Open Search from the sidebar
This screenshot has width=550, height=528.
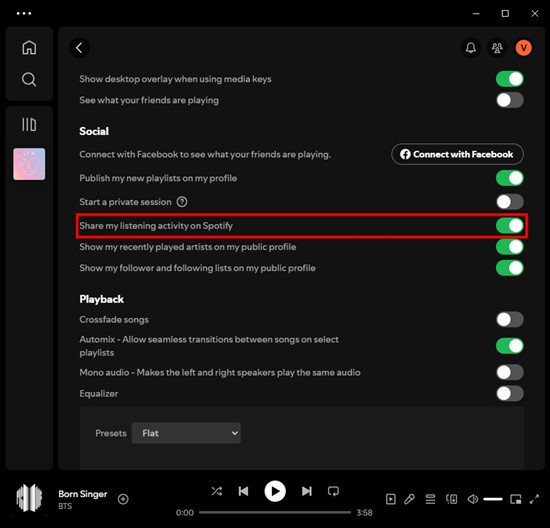[29, 79]
